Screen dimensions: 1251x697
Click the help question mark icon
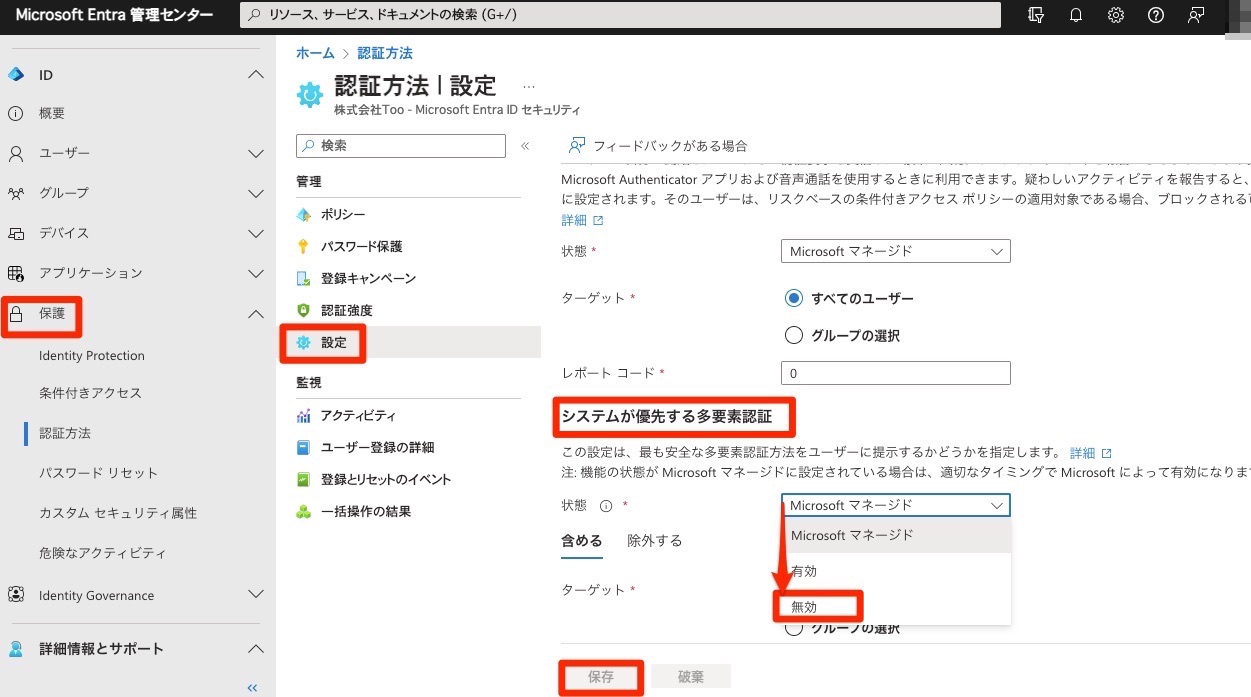pos(1155,15)
